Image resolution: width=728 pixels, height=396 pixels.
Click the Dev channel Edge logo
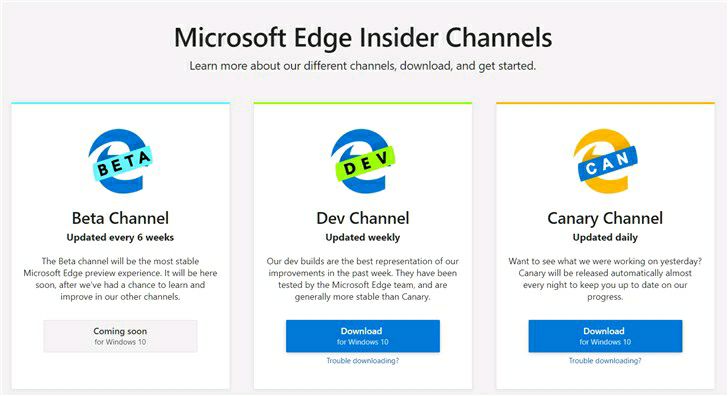click(x=363, y=161)
